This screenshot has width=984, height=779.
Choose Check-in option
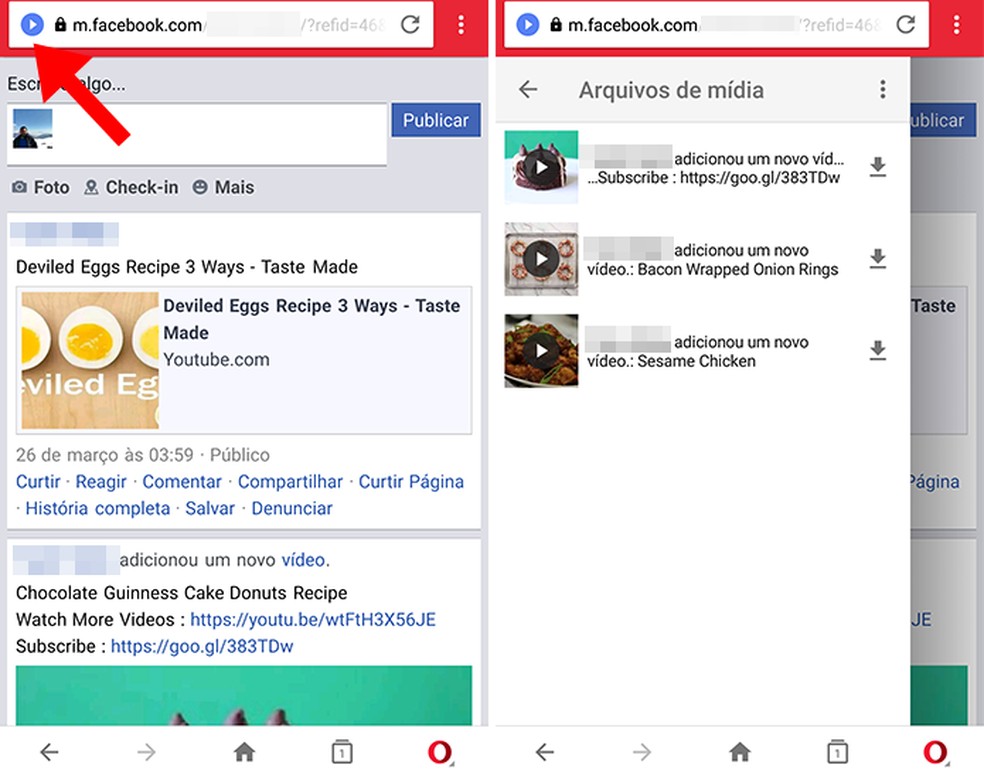pyautogui.click(x=132, y=187)
